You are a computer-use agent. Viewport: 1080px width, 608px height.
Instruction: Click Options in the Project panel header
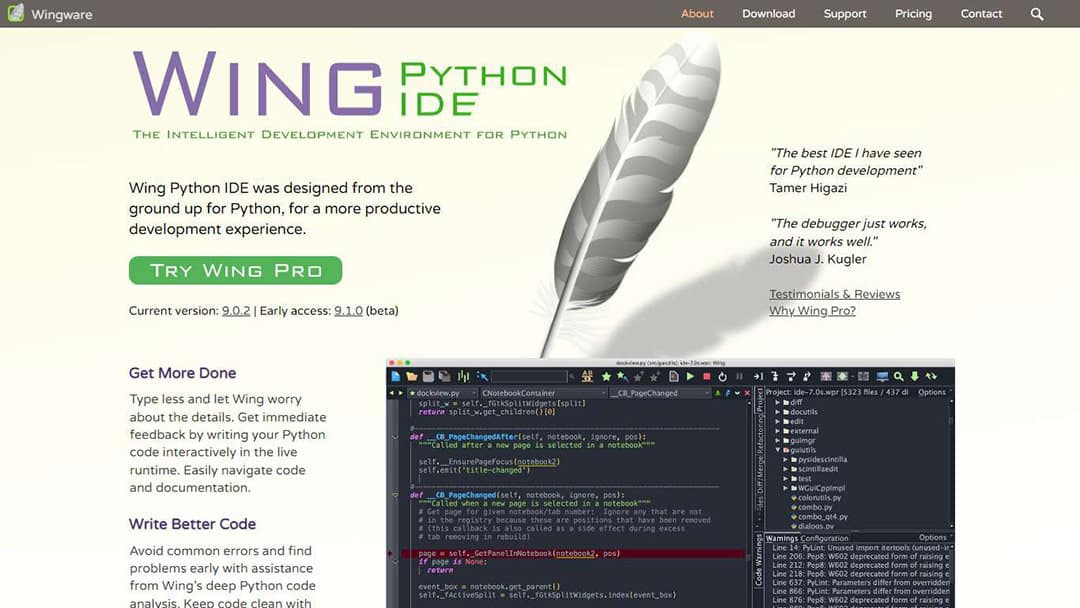932,392
